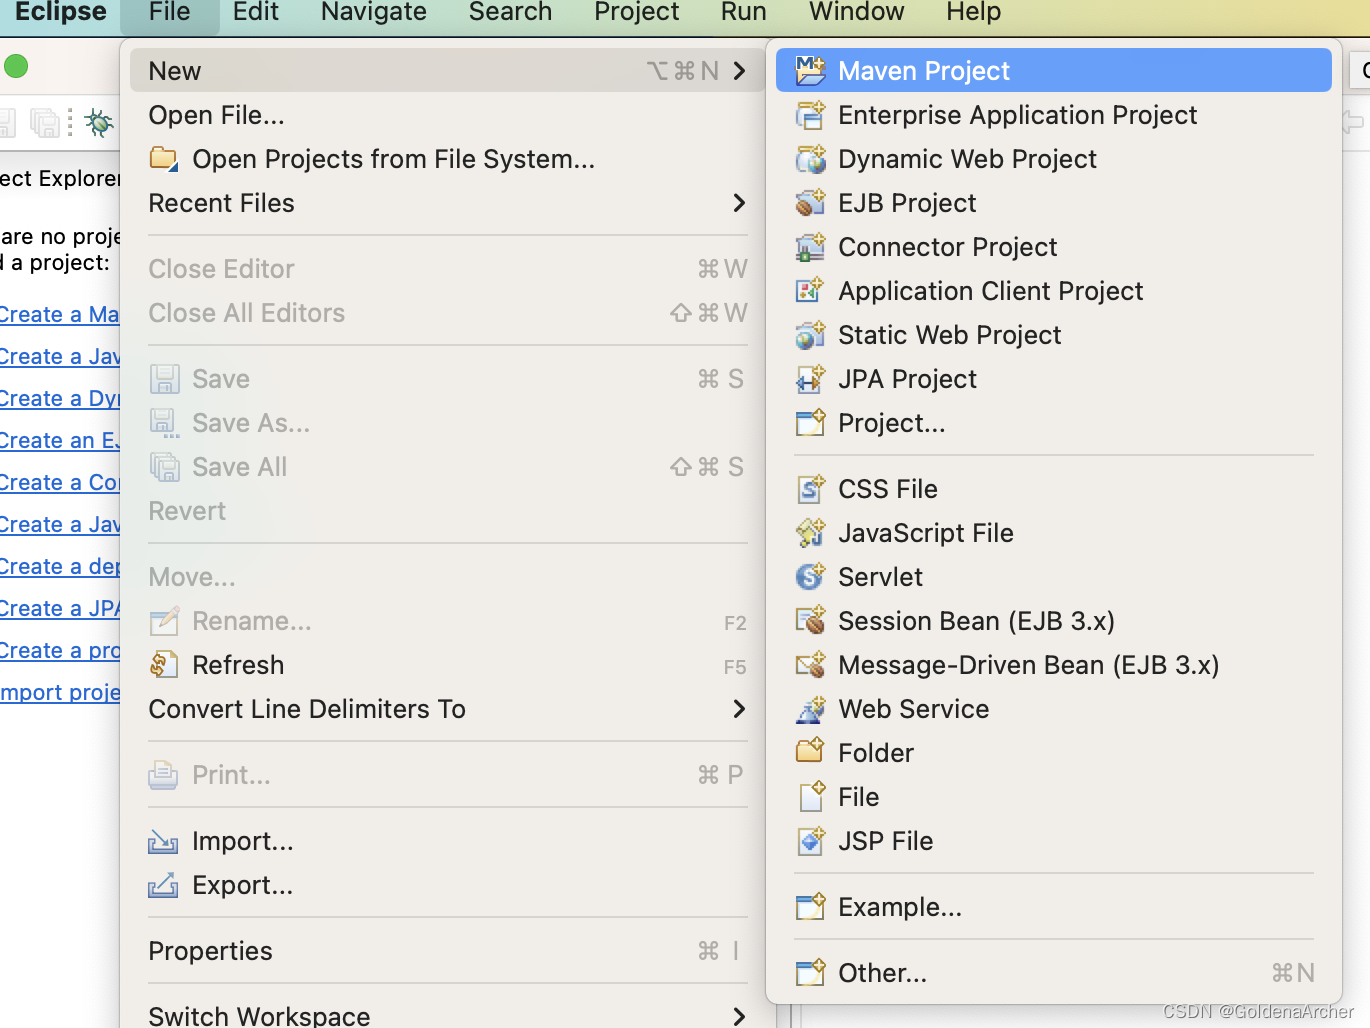The height and width of the screenshot is (1028, 1370).
Task: Select Maven Project icon in New submenu
Action: tap(810, 71)
